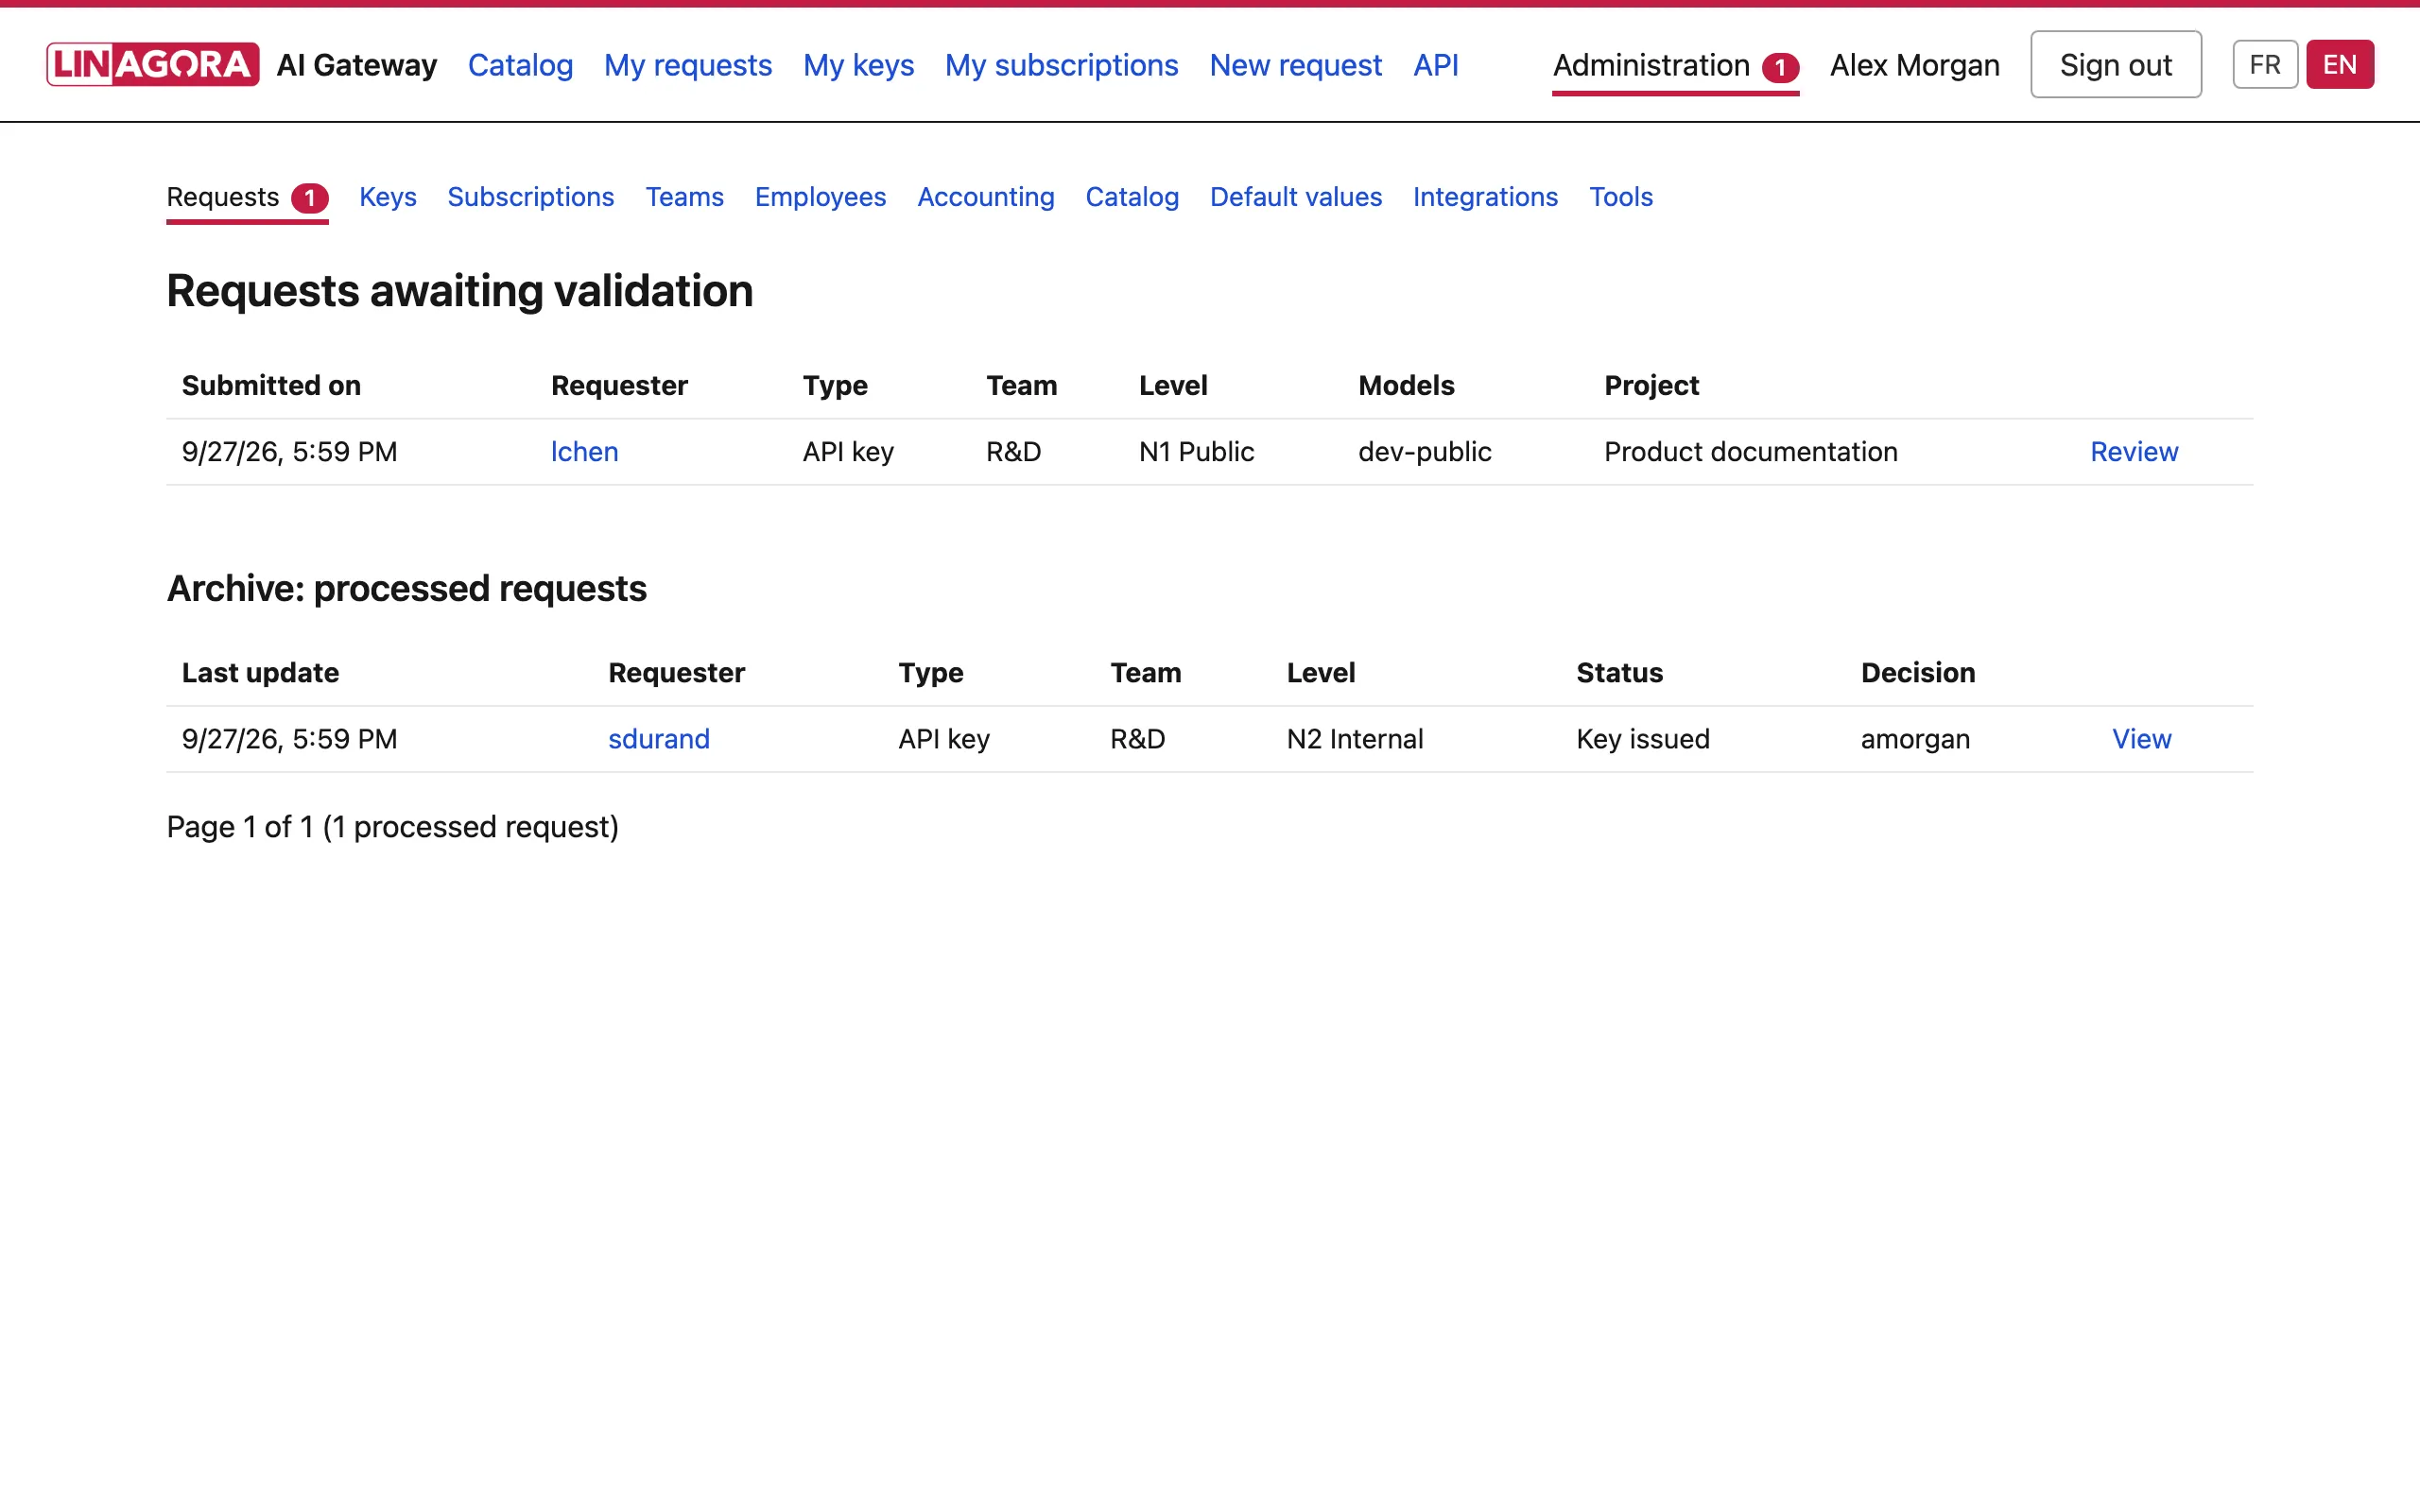
Task: Open the Employees admin tab
Action: click(820, 197)
